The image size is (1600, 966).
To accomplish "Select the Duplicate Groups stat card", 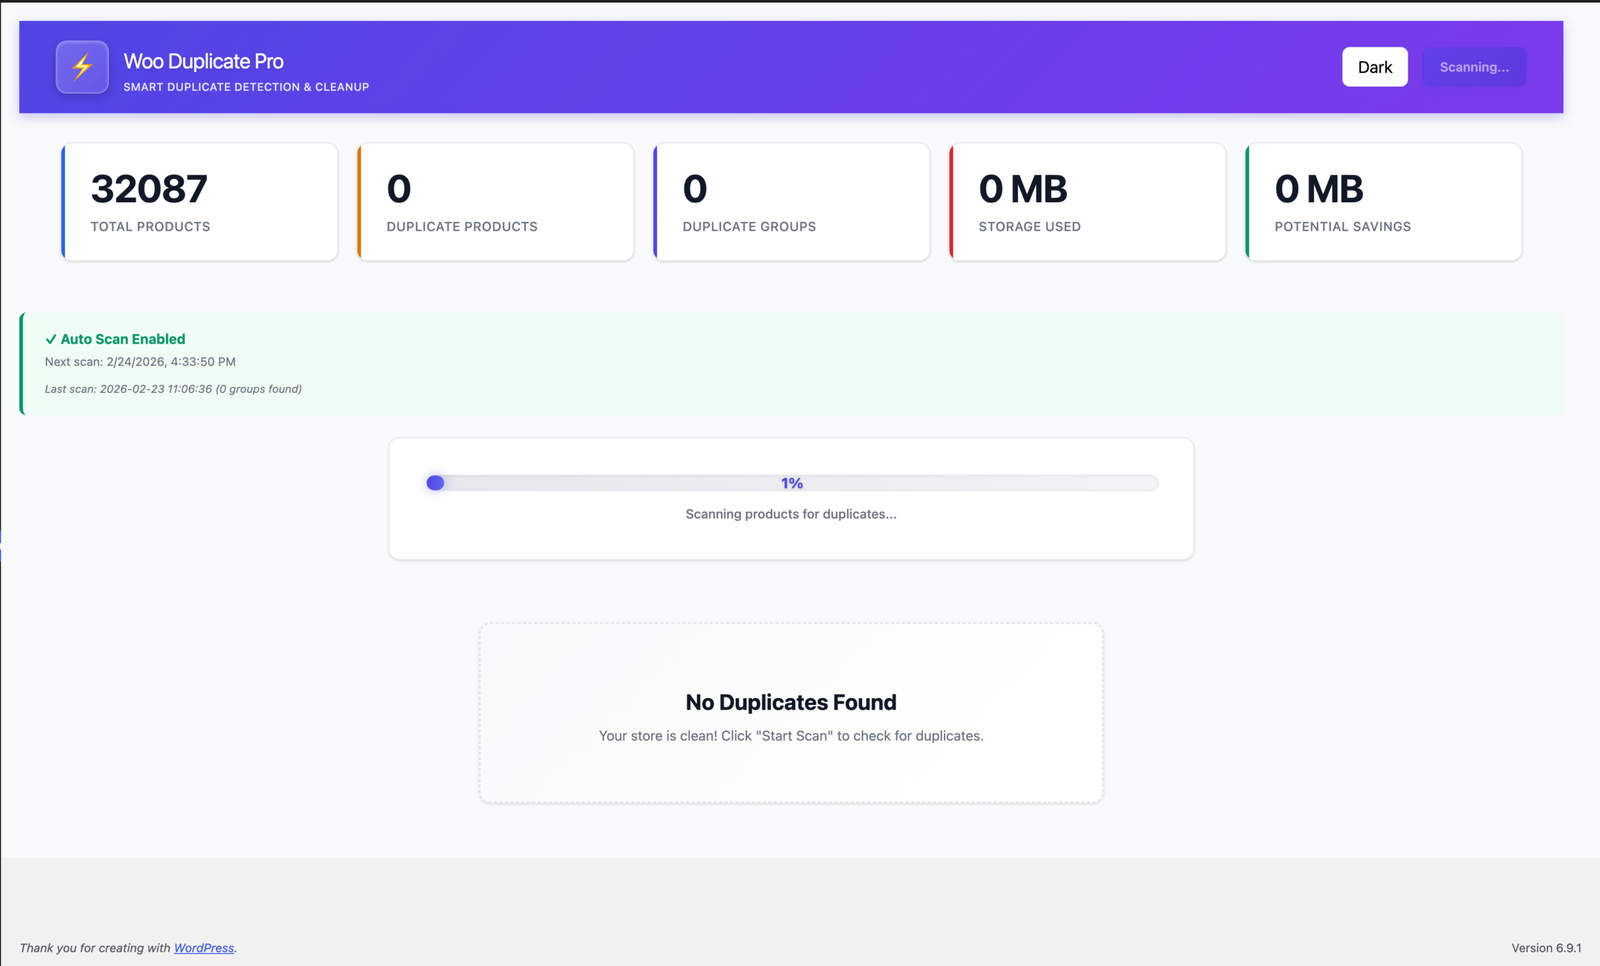I will click(x=792, y=202).
